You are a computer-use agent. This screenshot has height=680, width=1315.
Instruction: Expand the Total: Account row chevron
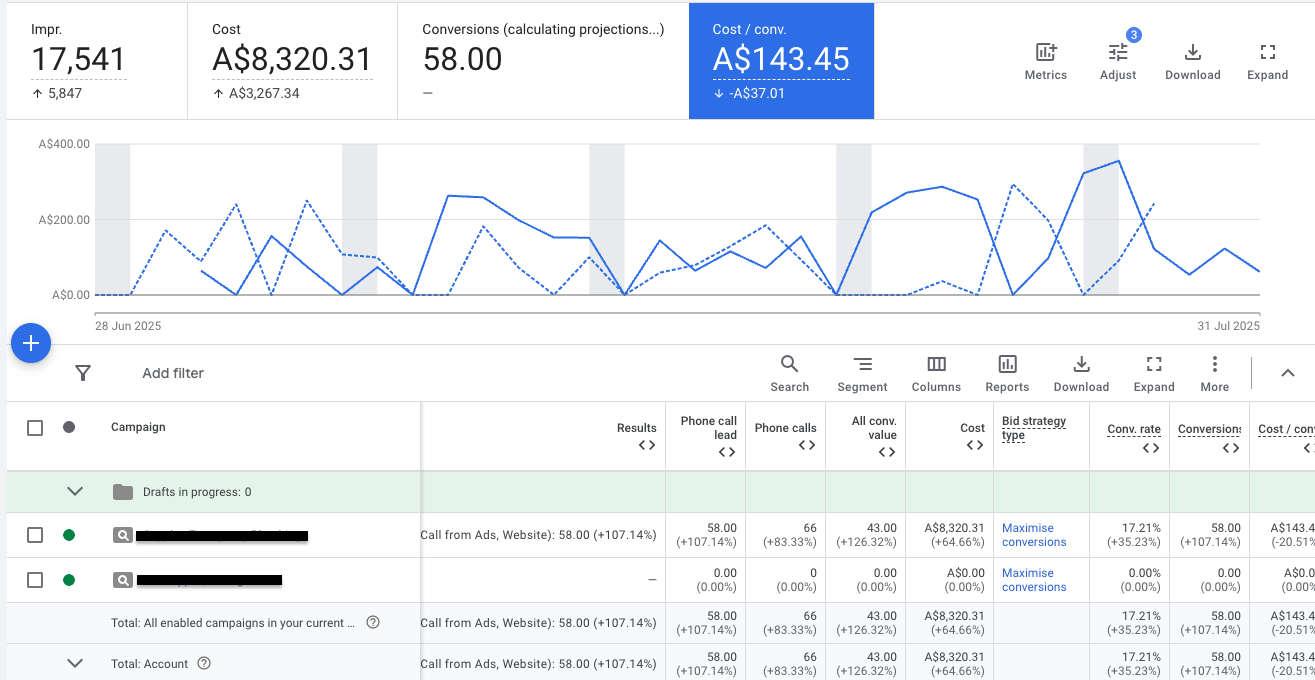point(74,663)
